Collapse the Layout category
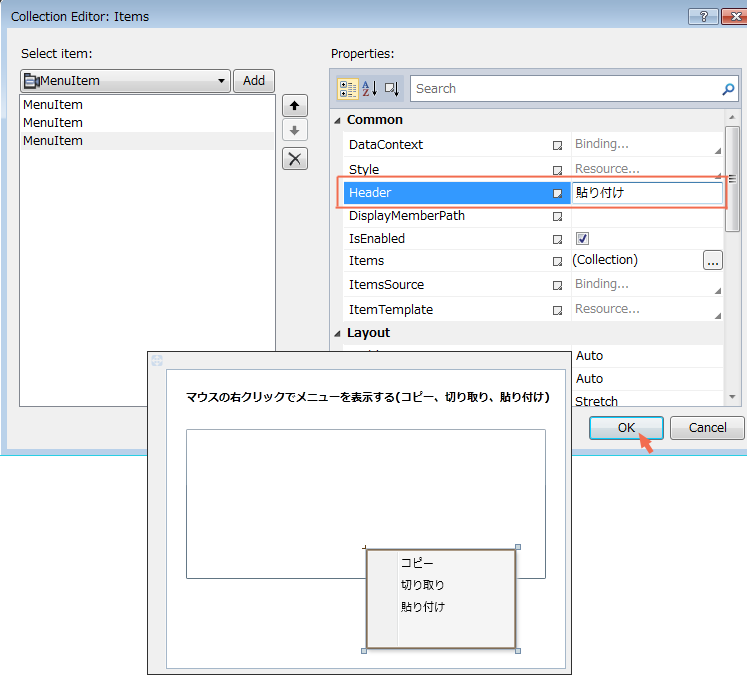 click(337, 333)
